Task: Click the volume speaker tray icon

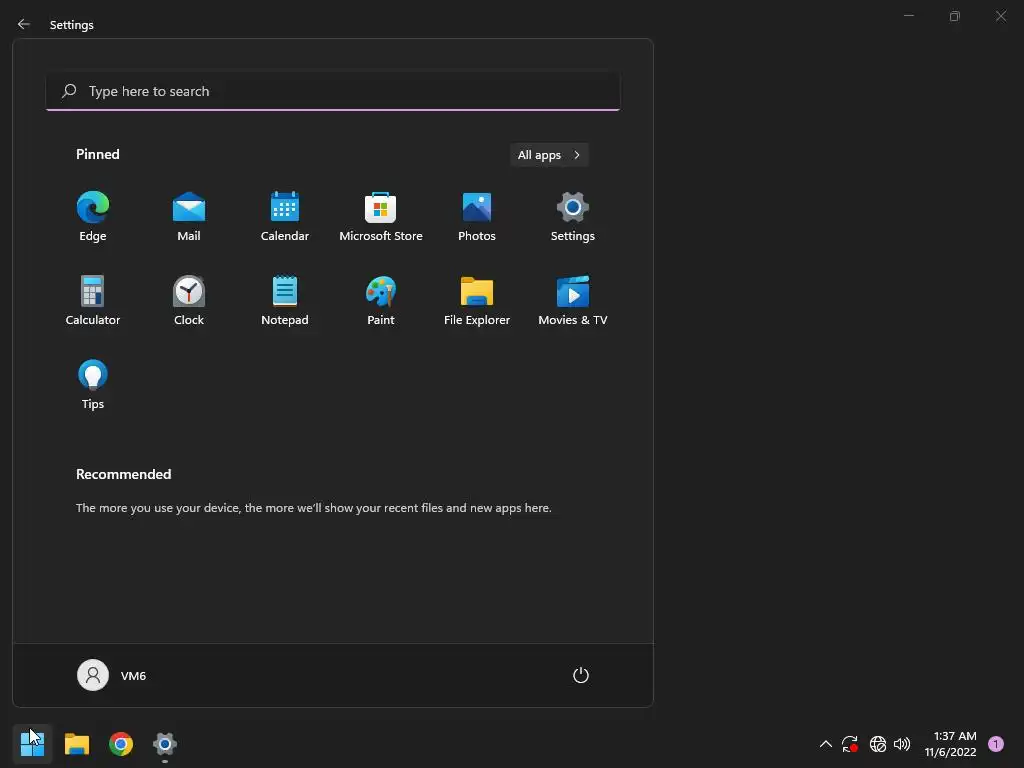Action: click(902, 744)
